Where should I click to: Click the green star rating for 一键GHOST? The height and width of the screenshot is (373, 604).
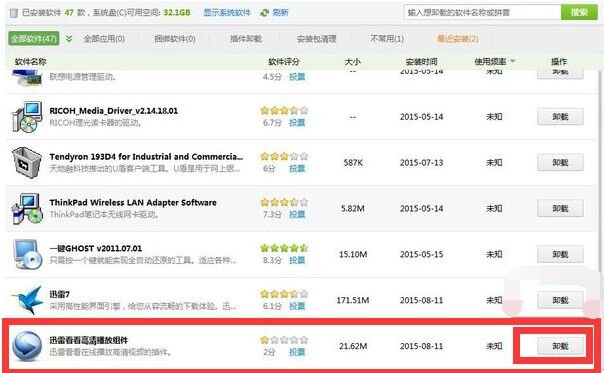coord(284,248)
